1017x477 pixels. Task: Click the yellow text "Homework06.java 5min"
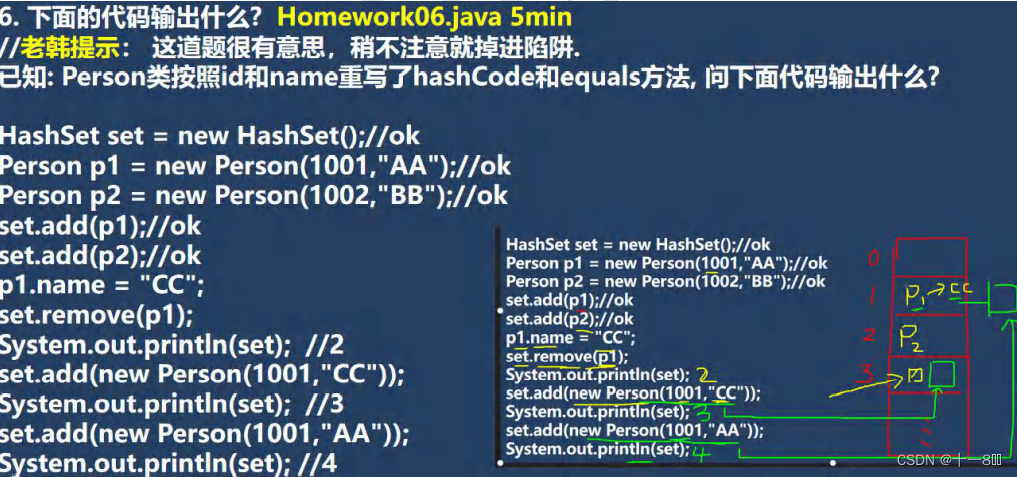point(424,18)
